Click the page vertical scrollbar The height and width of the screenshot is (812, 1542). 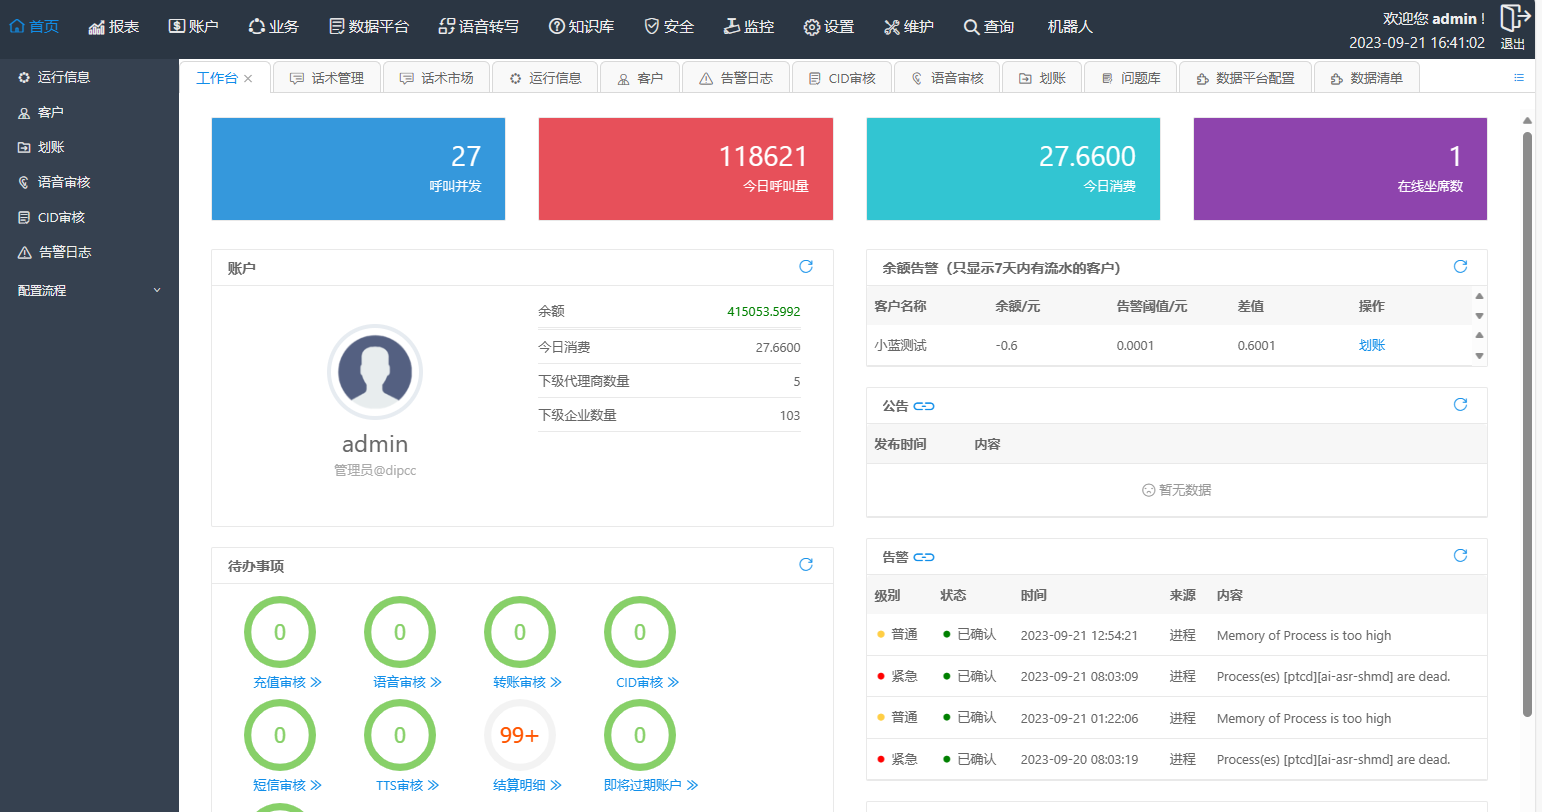pos(1527,424)
